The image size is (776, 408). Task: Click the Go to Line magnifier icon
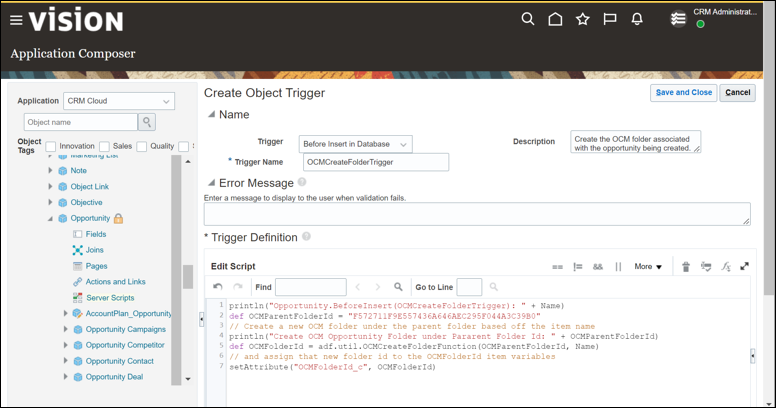click(x=493, y=287)
